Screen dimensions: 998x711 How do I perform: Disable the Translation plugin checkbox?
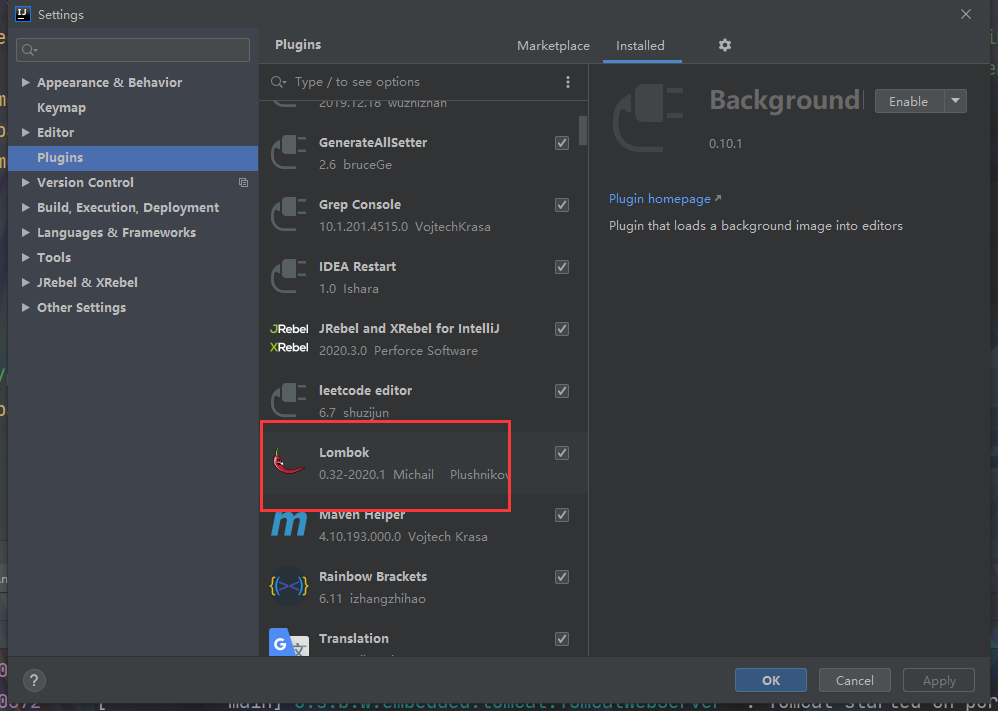(562, 638)
